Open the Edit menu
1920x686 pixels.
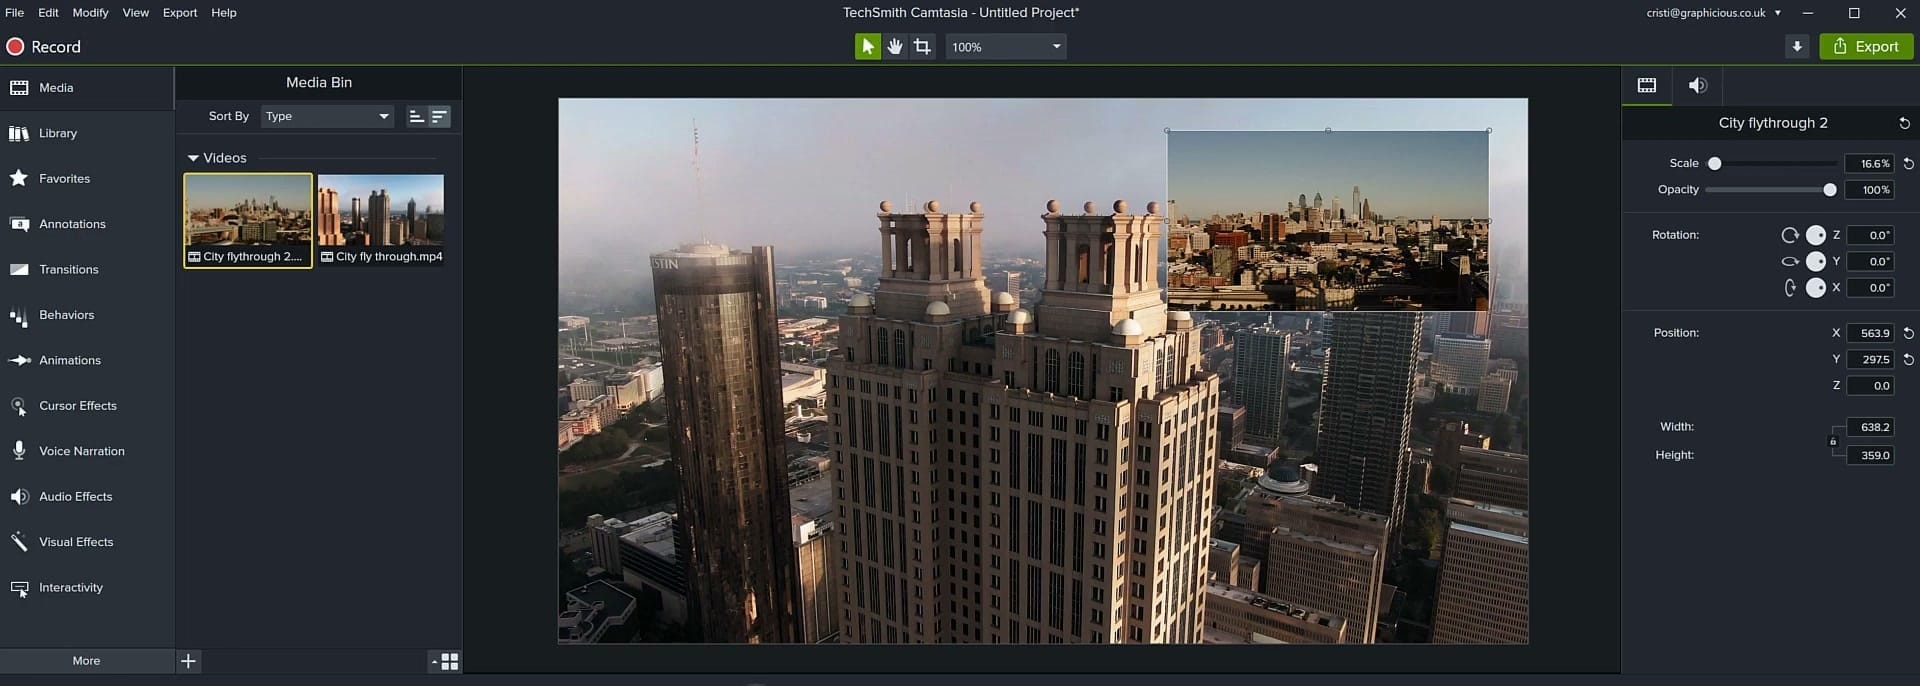[x=48, y=13]
